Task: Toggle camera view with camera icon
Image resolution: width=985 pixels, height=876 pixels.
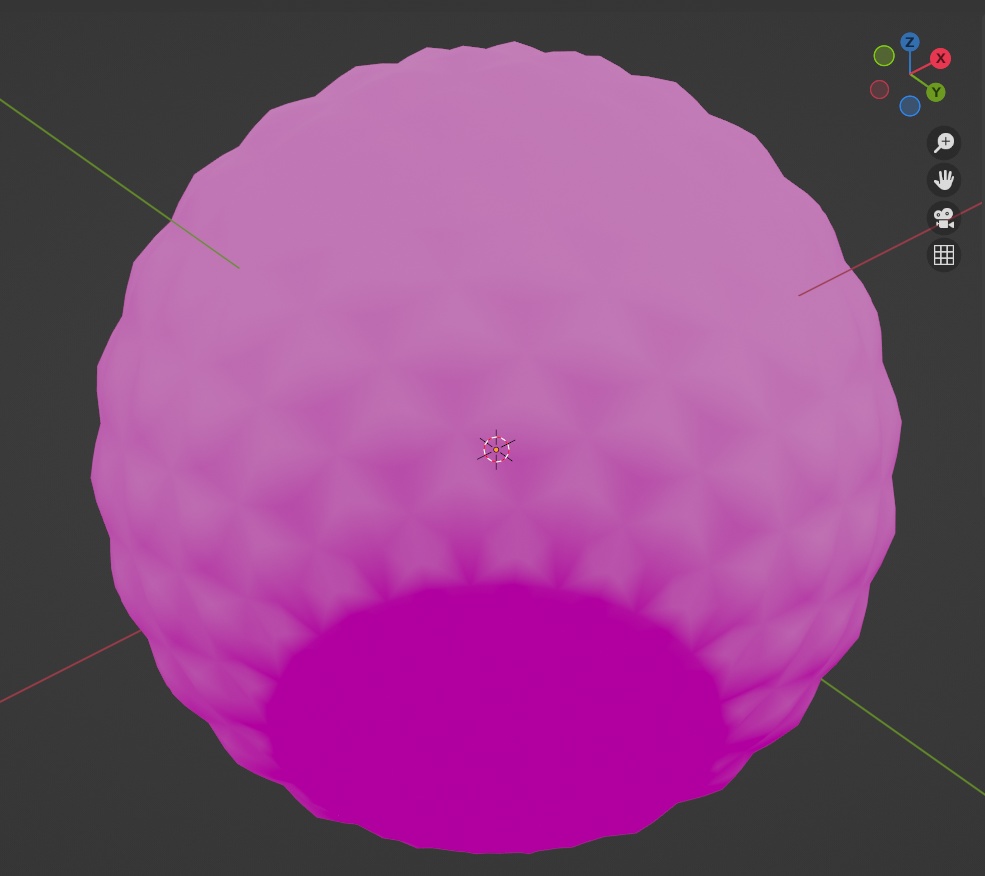Action: (x=944, y=218)
